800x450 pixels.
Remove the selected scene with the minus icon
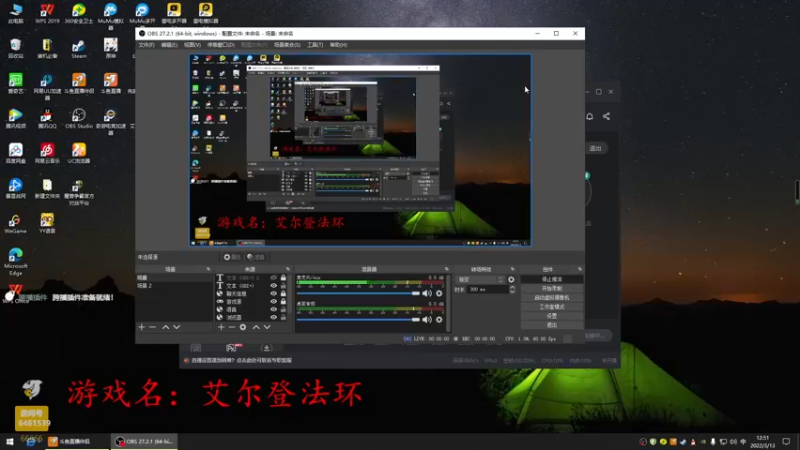(153, 327)
